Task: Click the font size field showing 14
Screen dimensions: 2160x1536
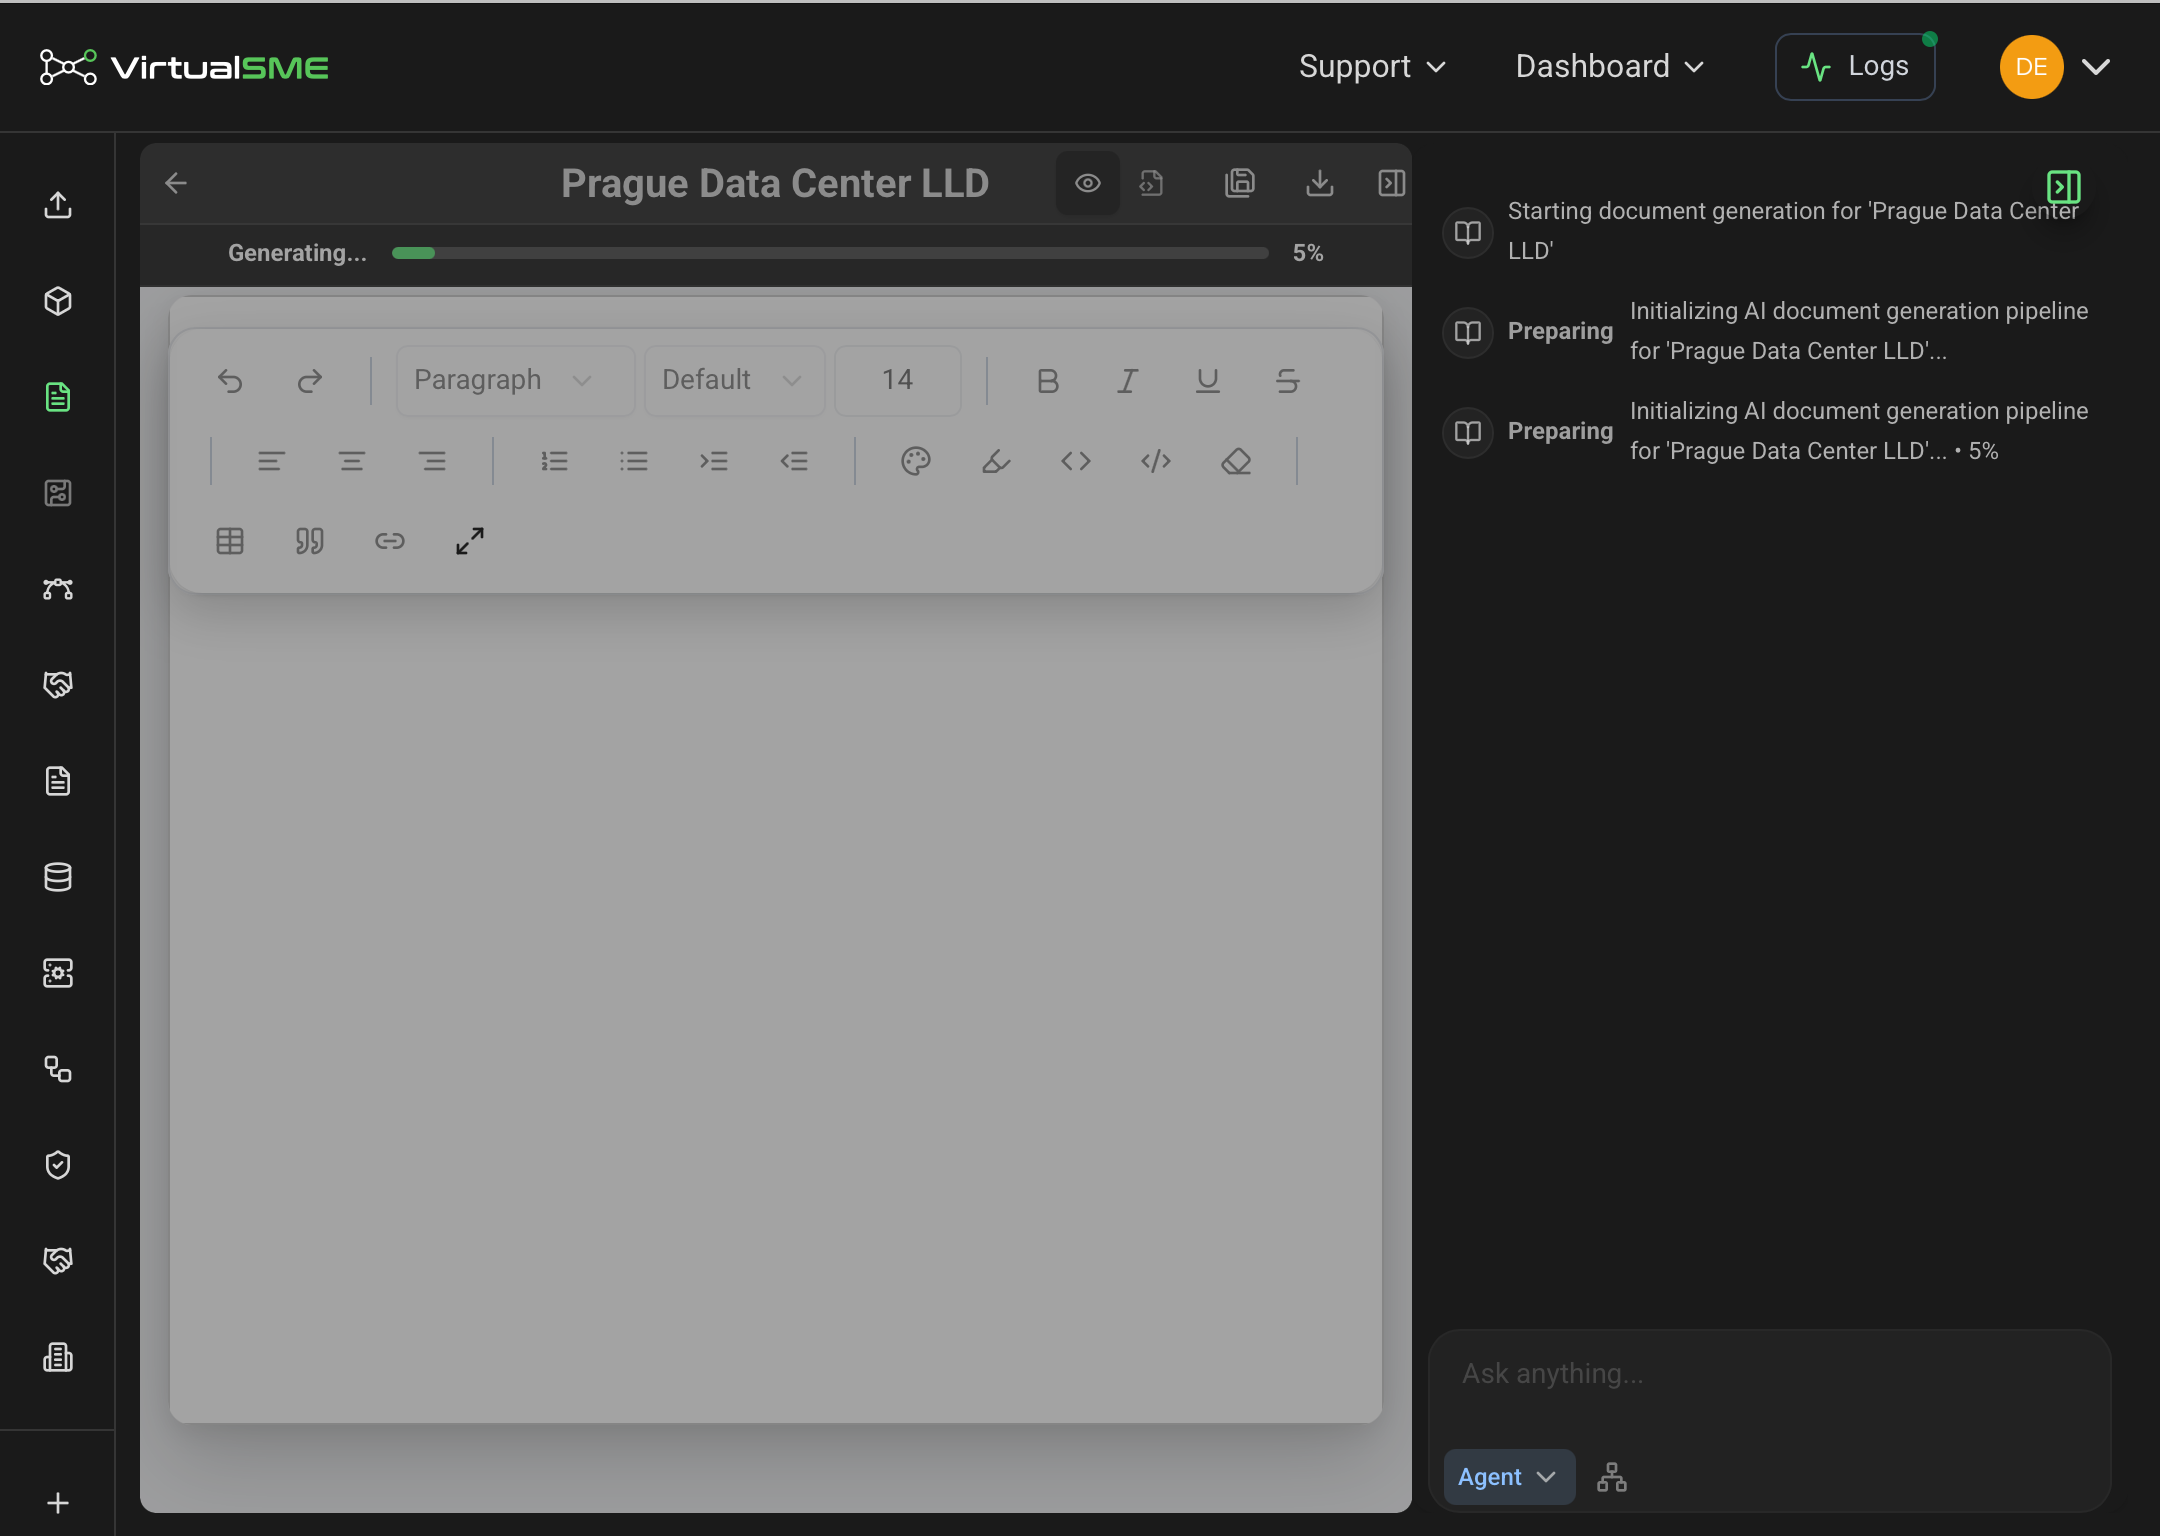Action: pyautogui.click(x=898, y=381)
